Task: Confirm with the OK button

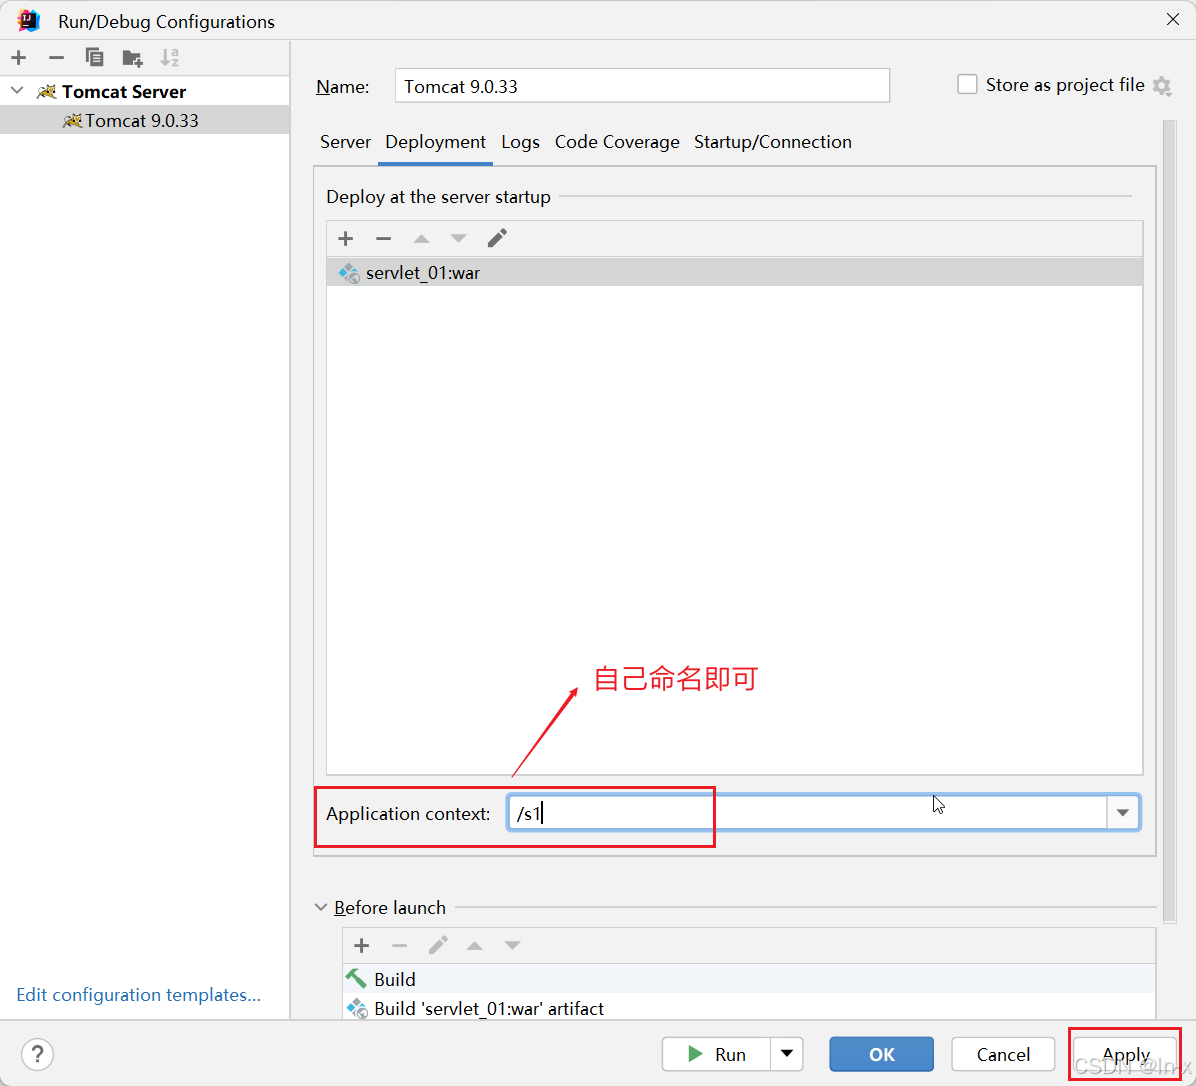Action: click(881, 1054)
